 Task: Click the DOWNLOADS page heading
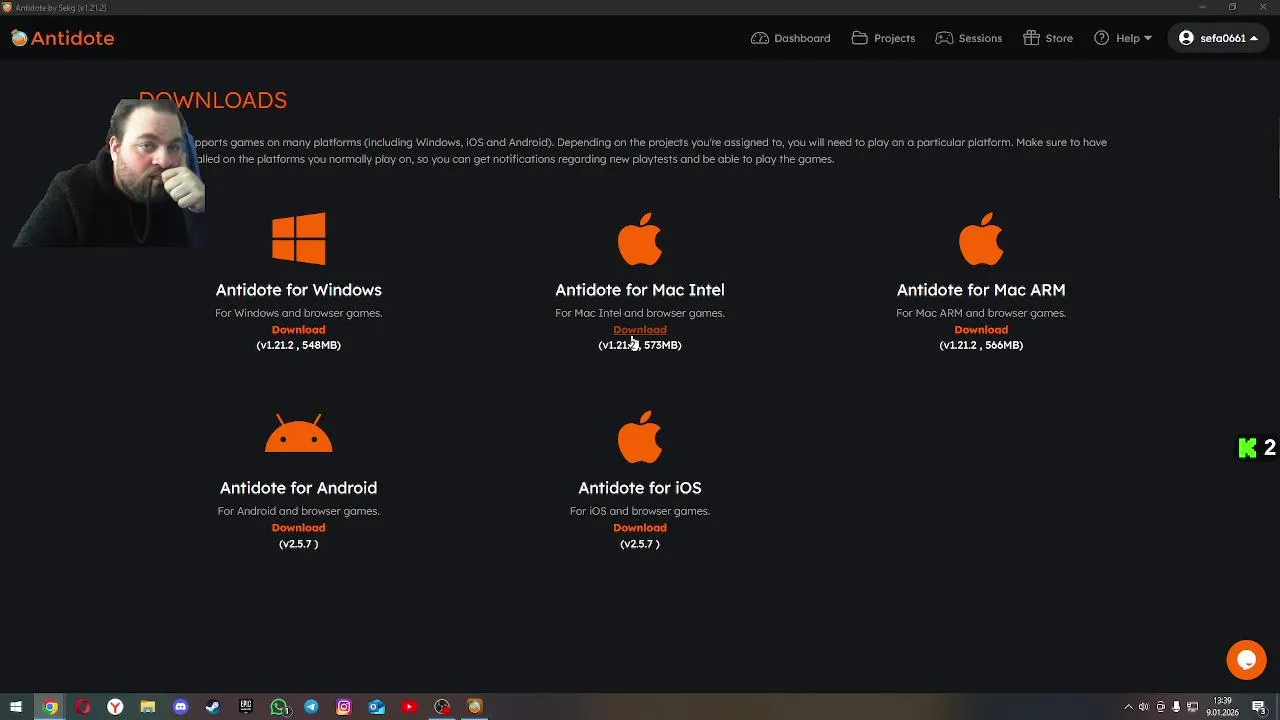[212, 100]
